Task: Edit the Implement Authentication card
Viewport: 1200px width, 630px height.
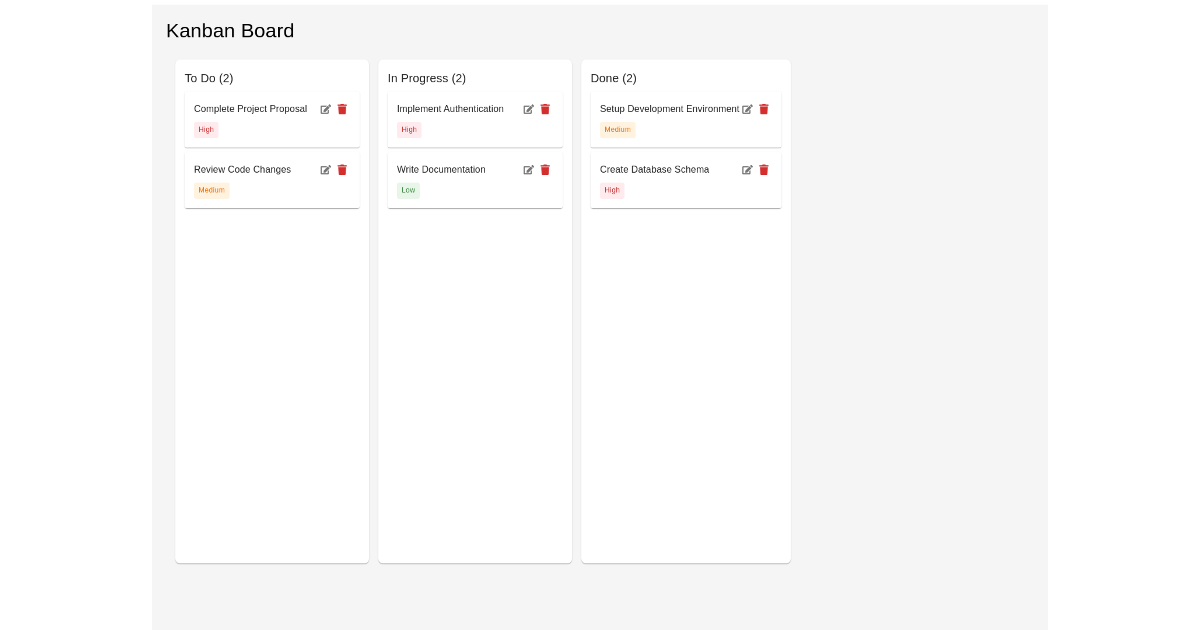Action: pyautogui.click(x=529, y=109)
